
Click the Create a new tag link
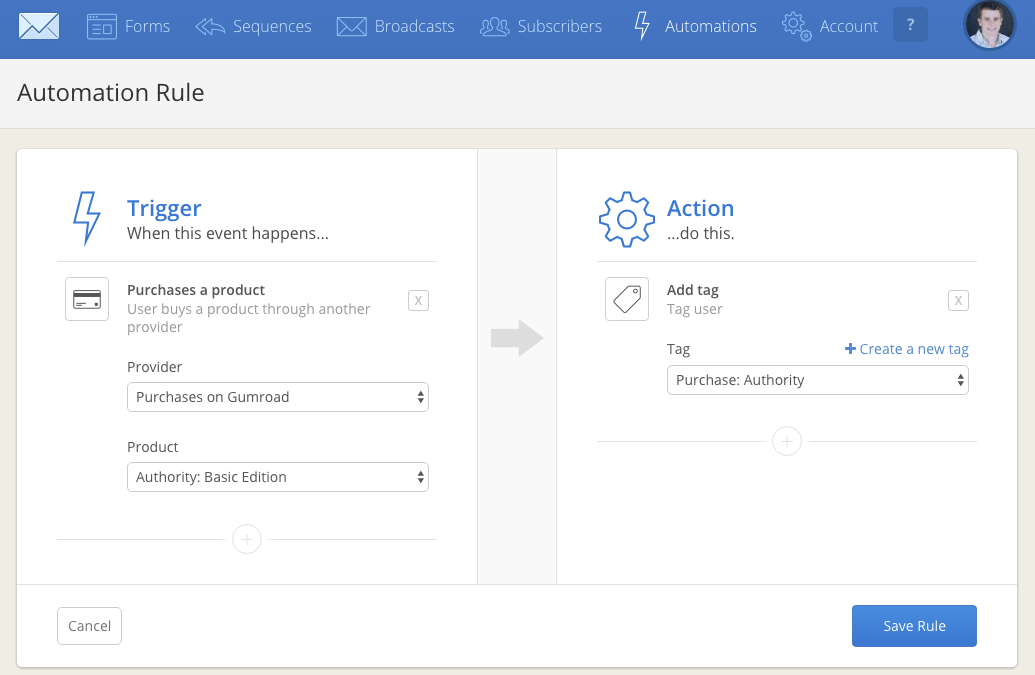[907, 349]
